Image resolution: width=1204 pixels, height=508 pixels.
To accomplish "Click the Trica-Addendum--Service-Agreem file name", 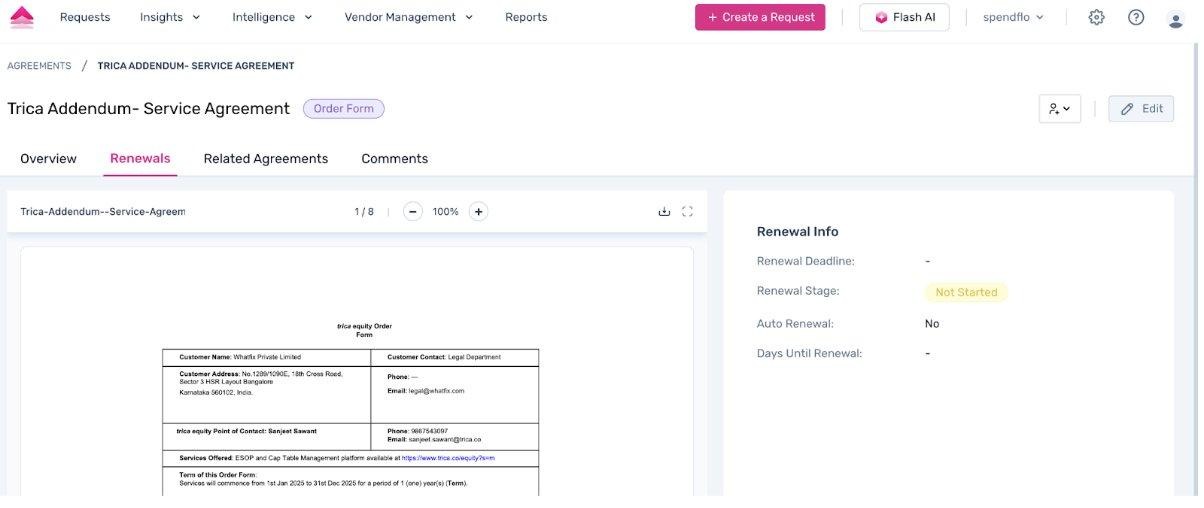I will coord(103,212).
